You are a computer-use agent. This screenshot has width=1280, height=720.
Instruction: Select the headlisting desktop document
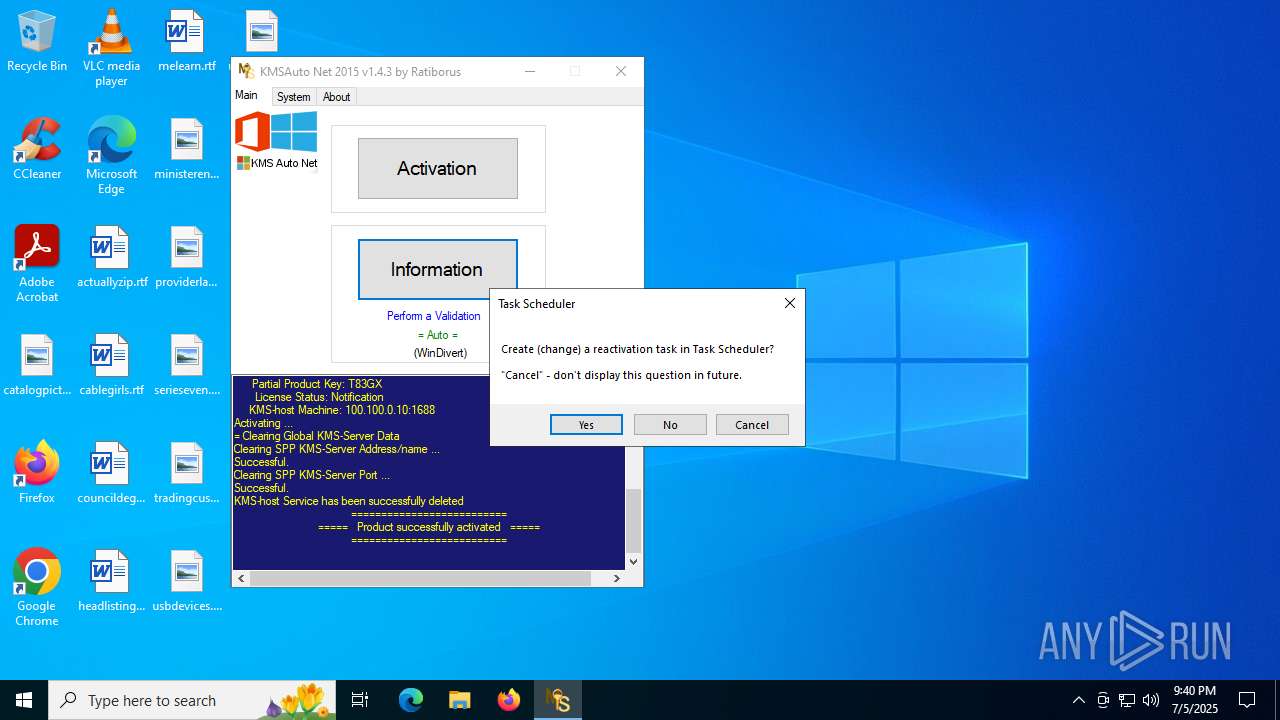(111, 581)
